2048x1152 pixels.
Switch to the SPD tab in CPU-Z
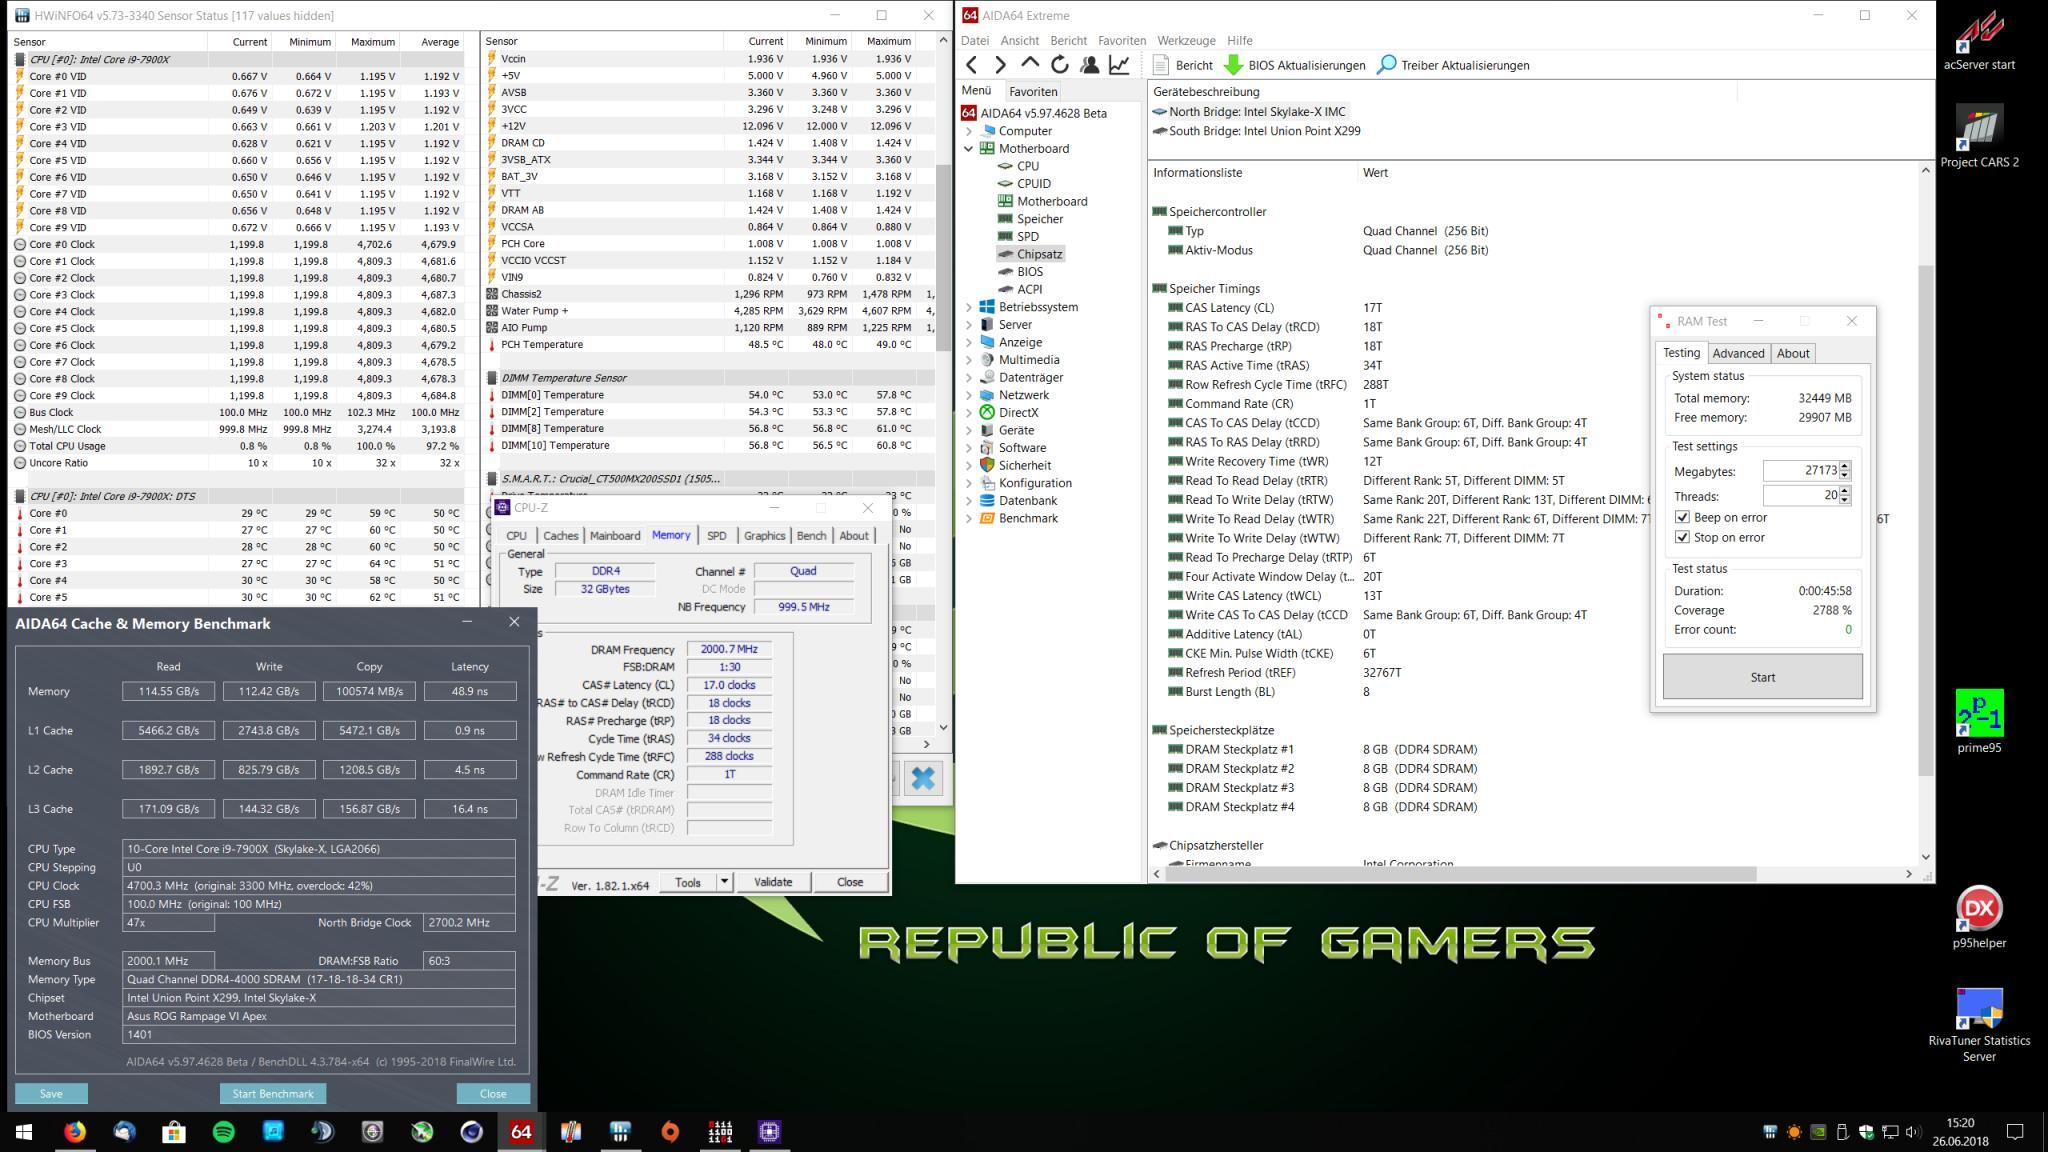coord(716,535)
